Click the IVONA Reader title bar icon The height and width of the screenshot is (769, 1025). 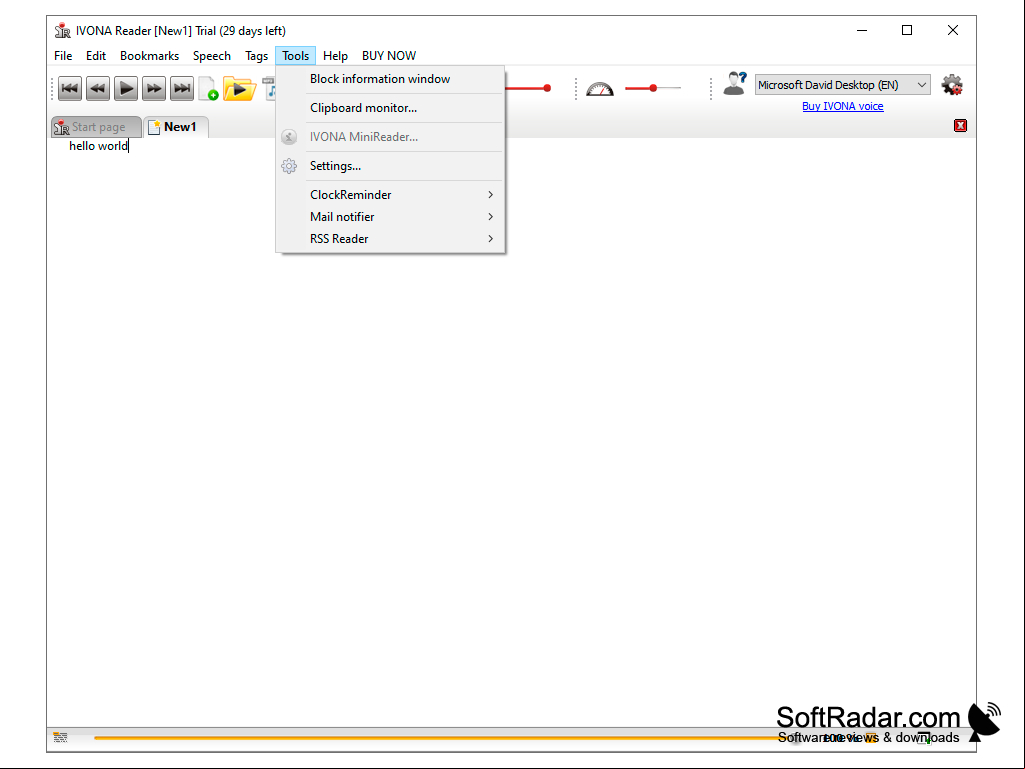click(63, 31)
